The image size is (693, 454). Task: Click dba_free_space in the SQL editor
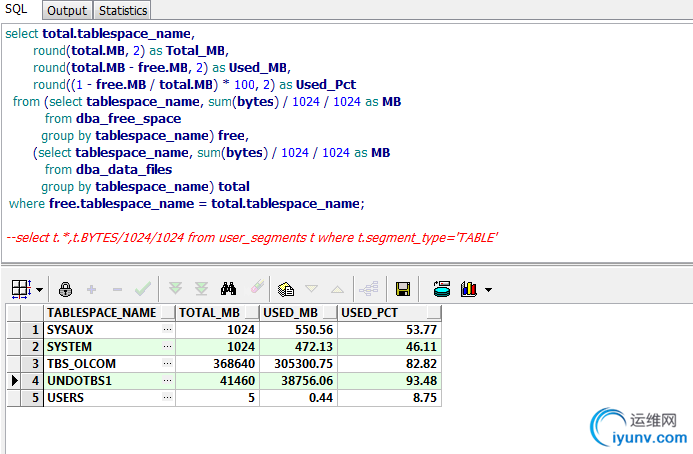[129, 119]
